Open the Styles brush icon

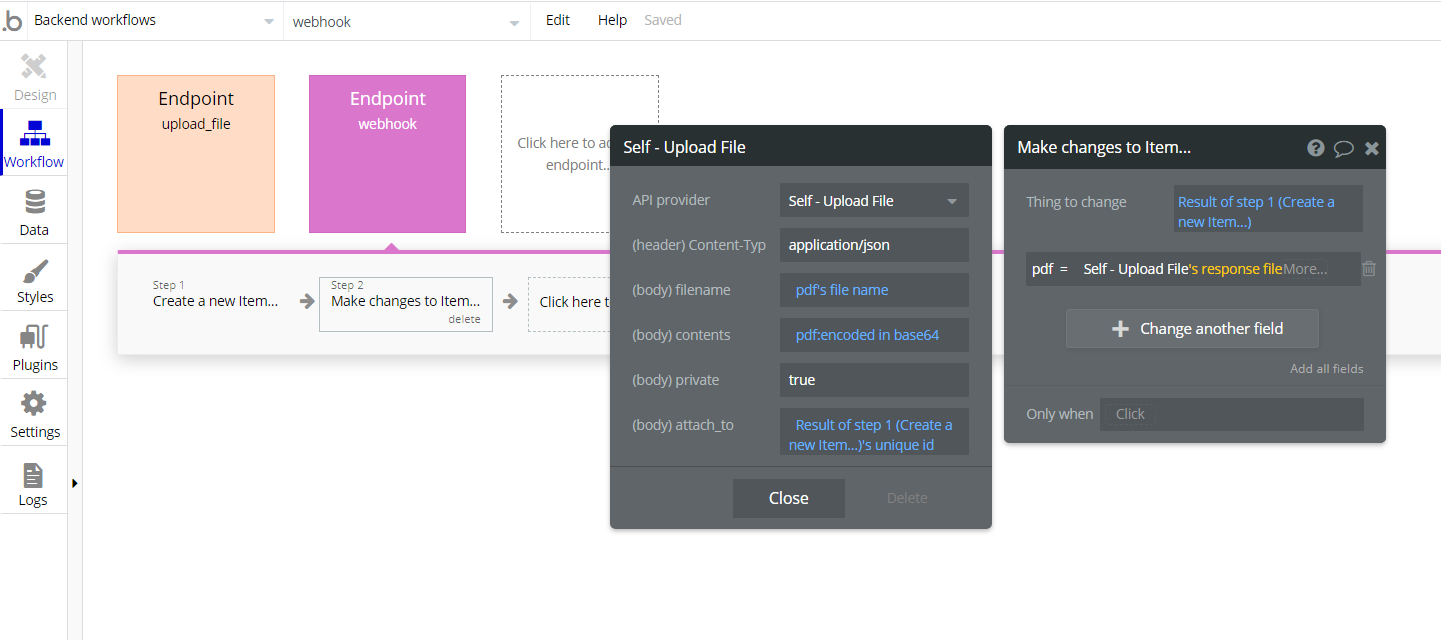point(34,270)
